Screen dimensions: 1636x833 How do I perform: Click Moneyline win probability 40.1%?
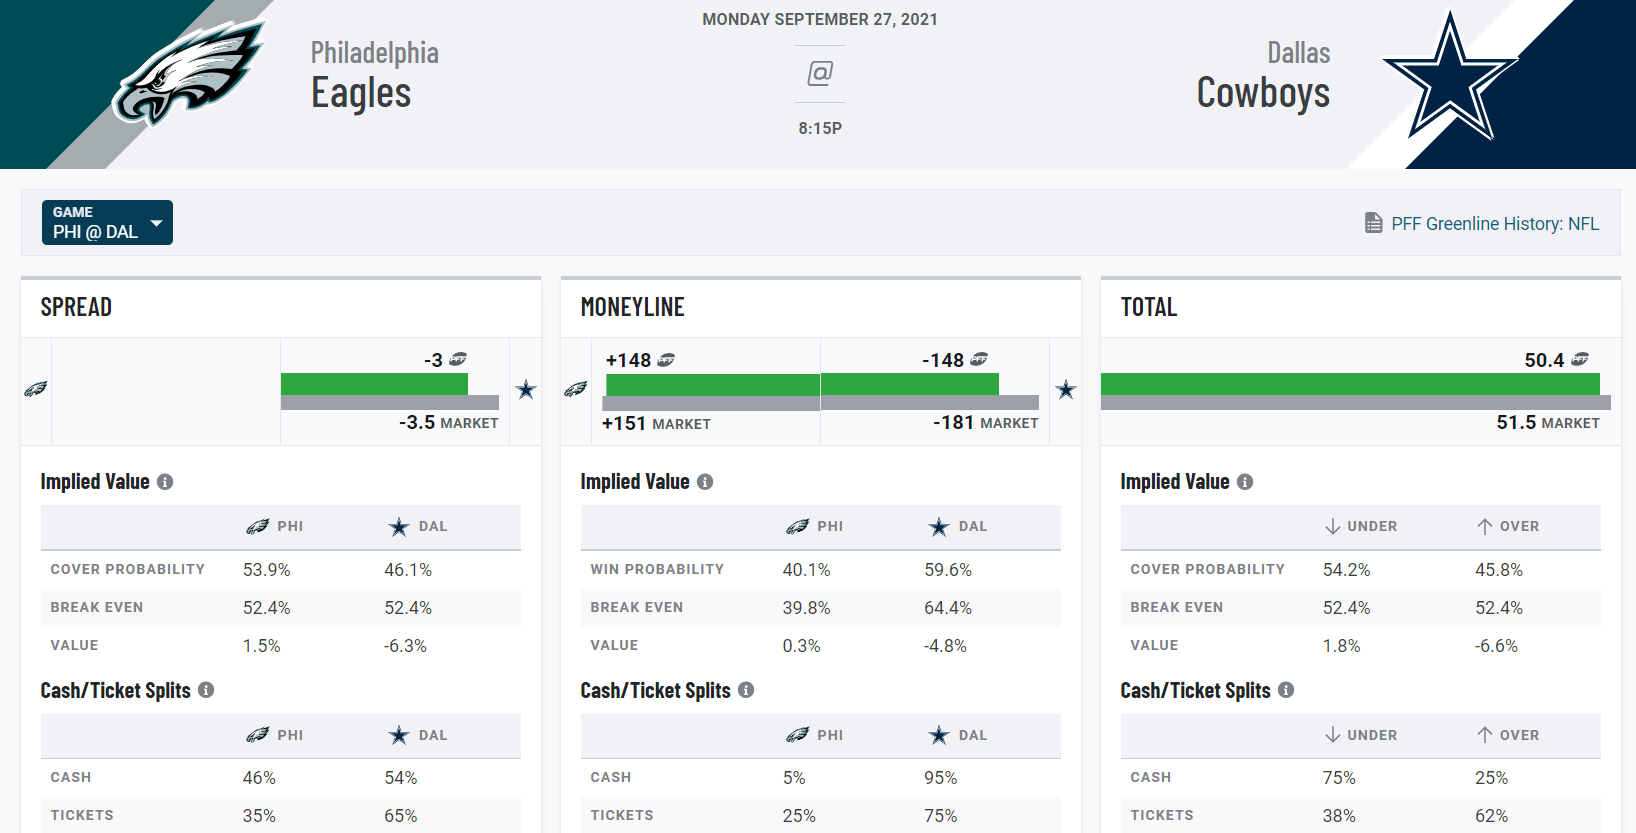pyautogui.click(x=807, y=570)
